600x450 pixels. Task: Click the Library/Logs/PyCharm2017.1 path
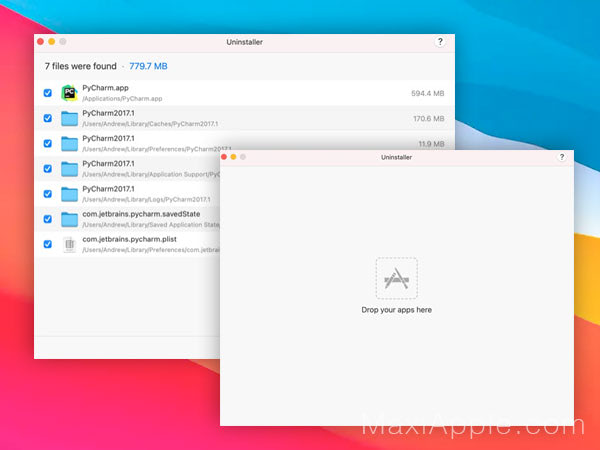146,199
